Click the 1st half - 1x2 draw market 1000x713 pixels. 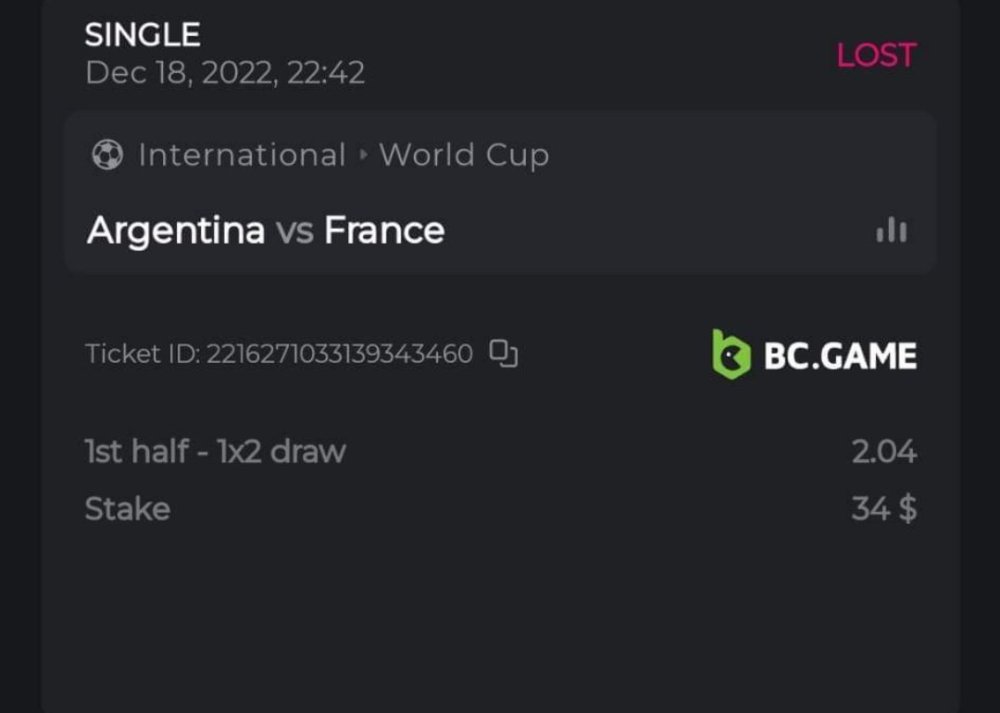pos(215,452)
